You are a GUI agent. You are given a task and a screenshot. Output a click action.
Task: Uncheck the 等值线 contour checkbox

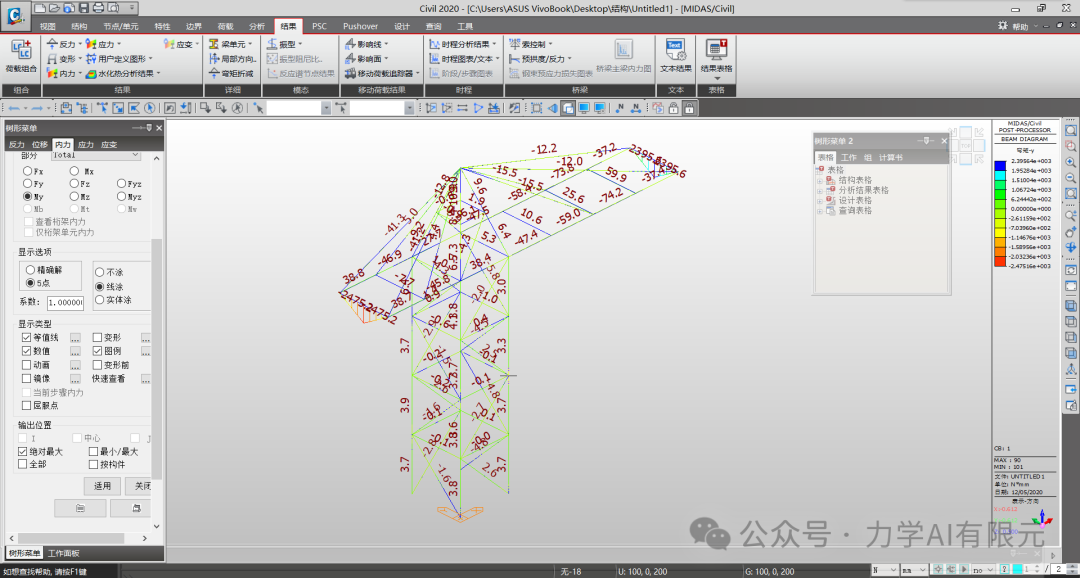pos(26,338)
